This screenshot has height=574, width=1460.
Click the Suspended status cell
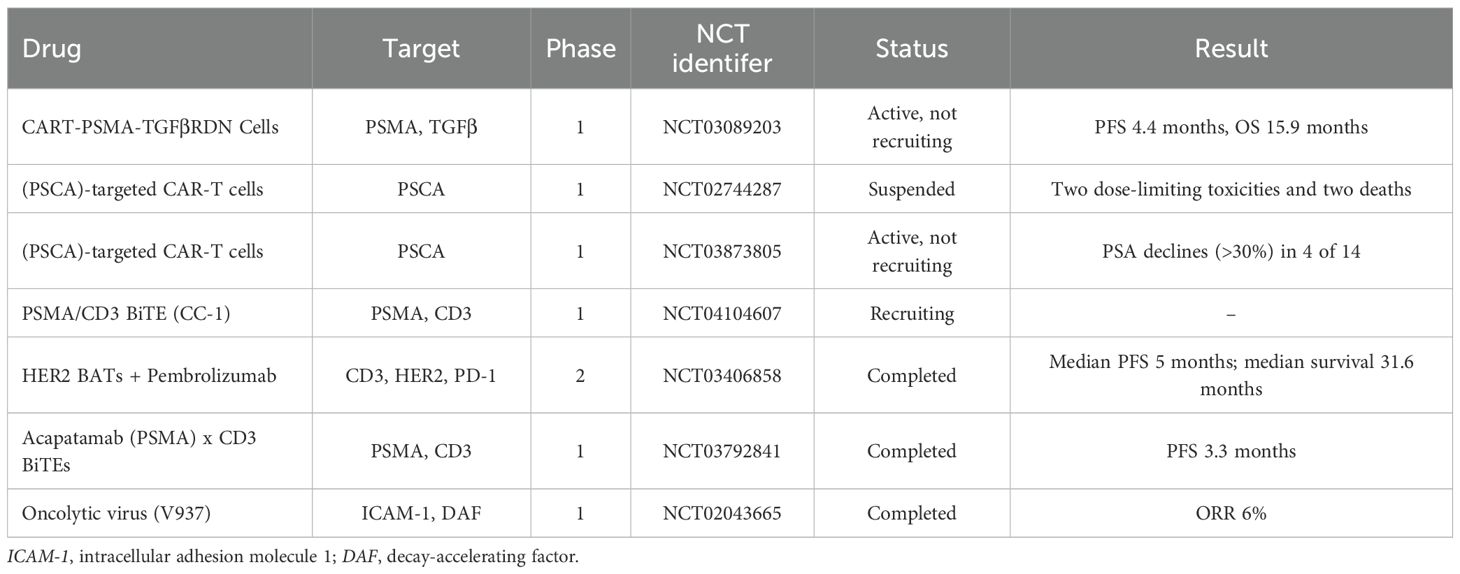(911, 189)
